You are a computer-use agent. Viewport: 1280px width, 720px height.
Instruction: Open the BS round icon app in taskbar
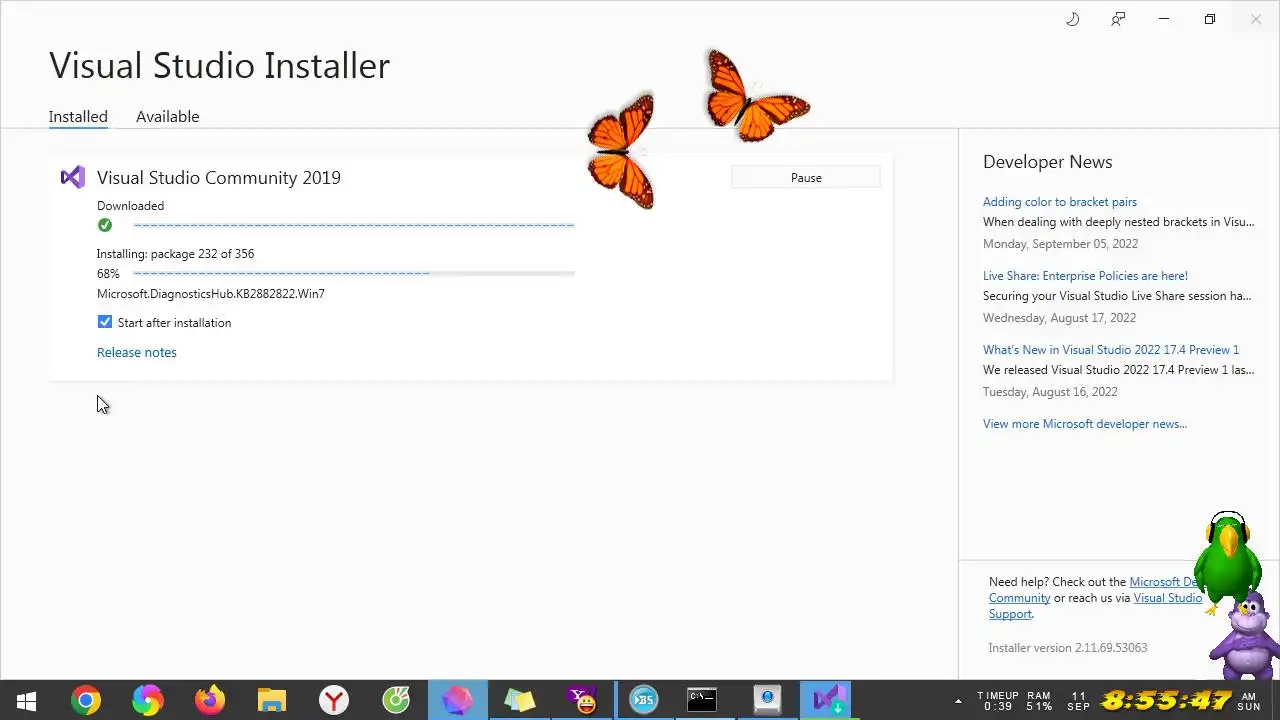tap(644, 700)
